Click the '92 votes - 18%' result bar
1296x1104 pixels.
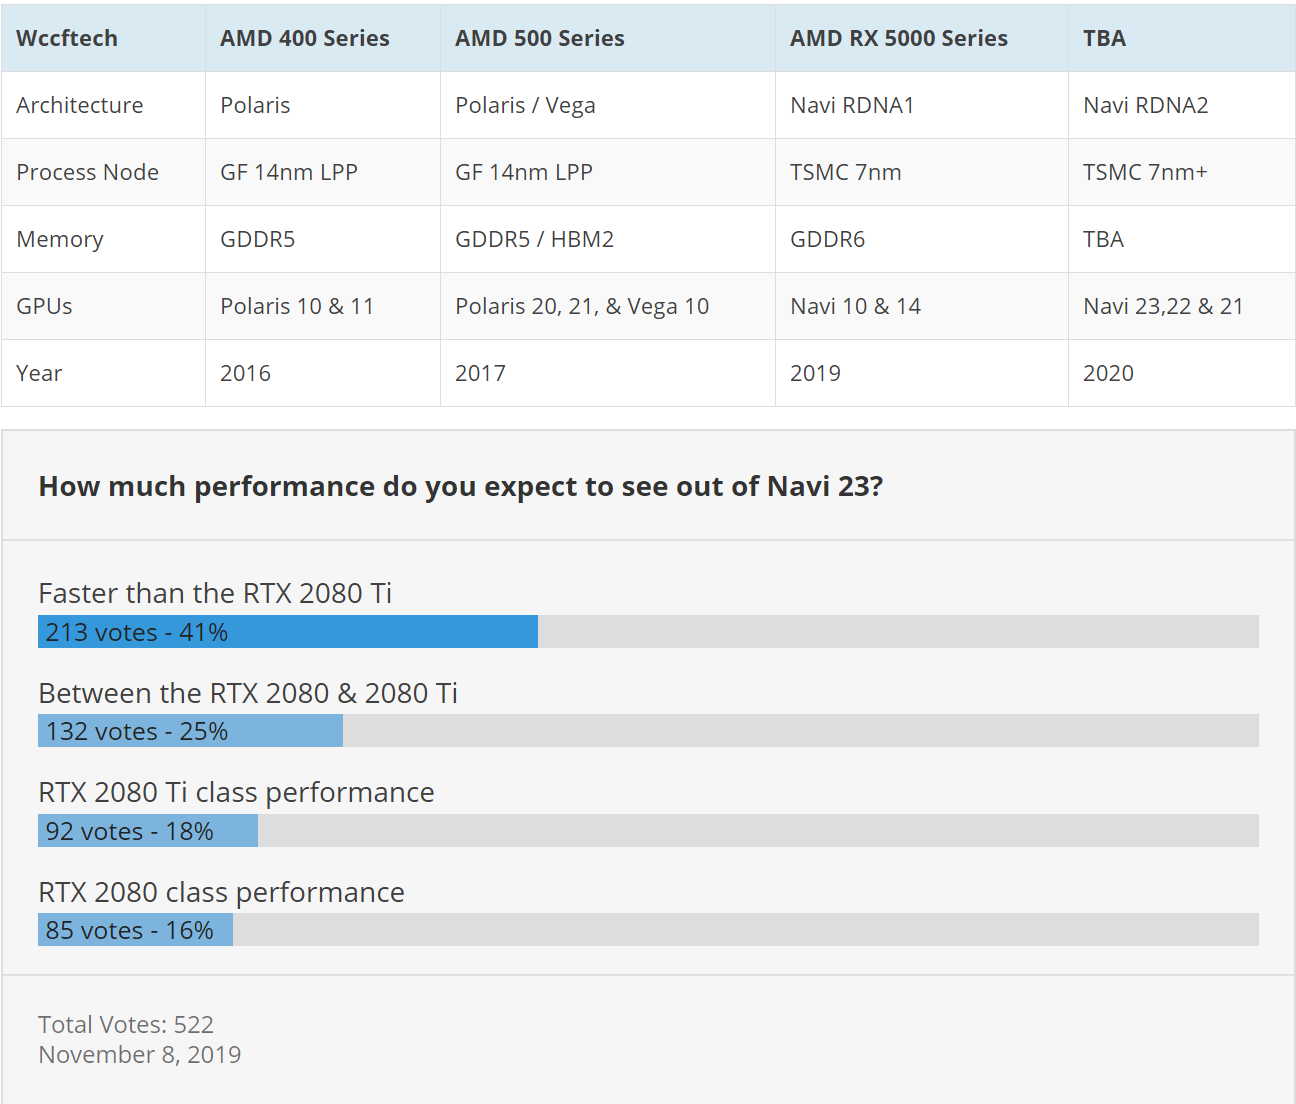click(648, 831)
